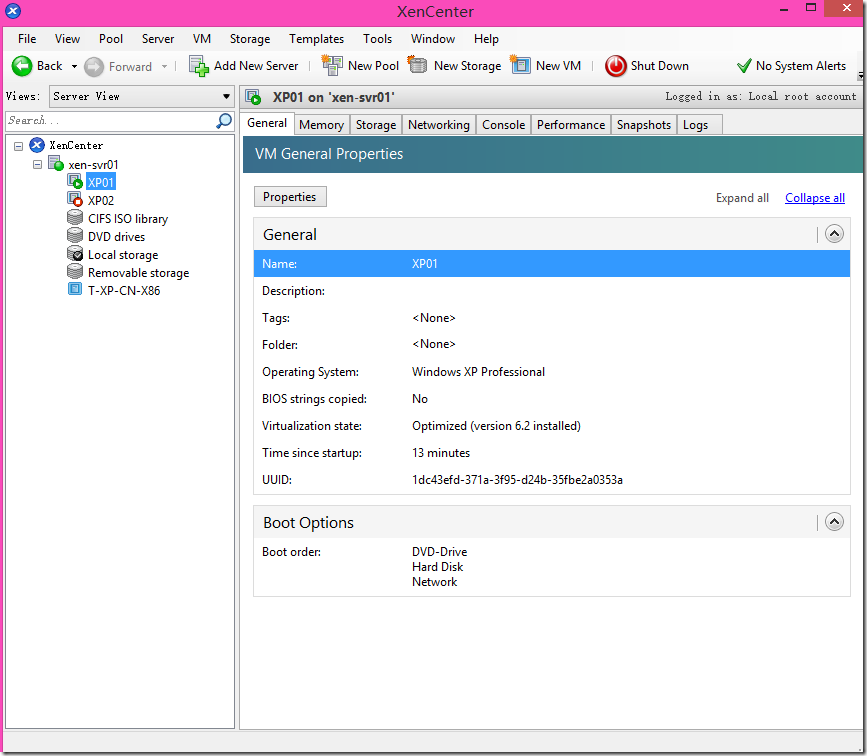Click the green Back arrow icon
867x756 pixels.
[x=22, y=66]
